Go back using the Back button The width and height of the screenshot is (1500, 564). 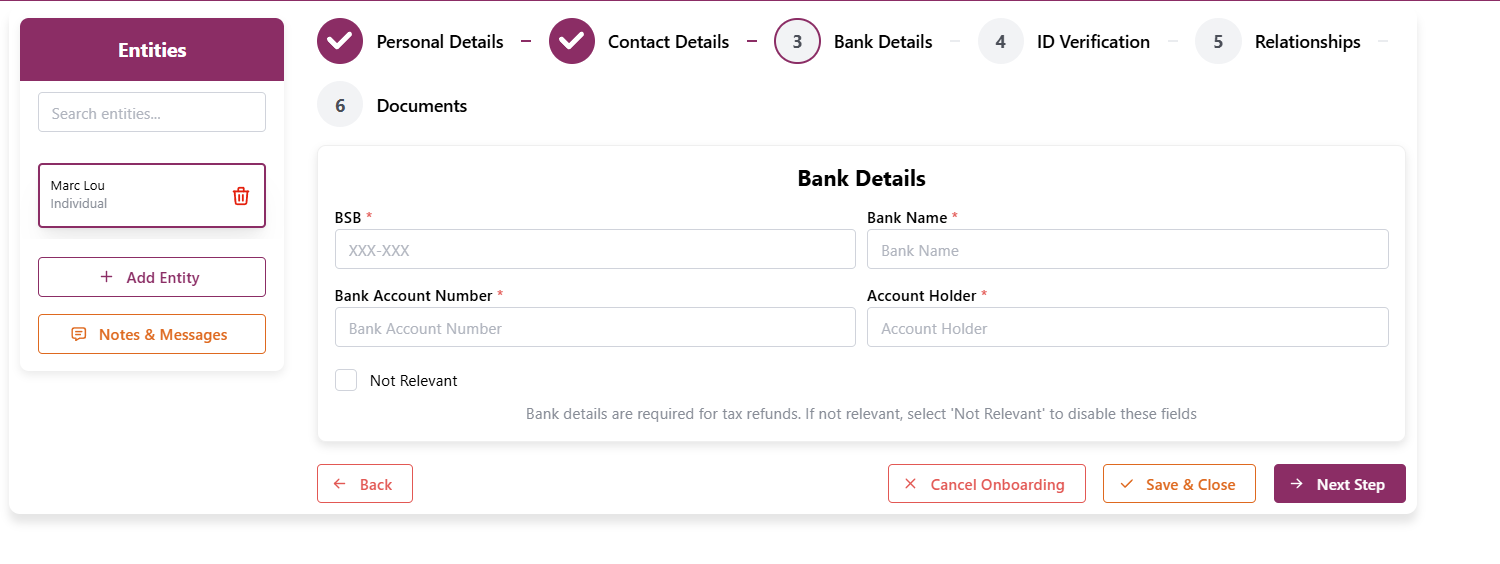(x=365, y=484)
